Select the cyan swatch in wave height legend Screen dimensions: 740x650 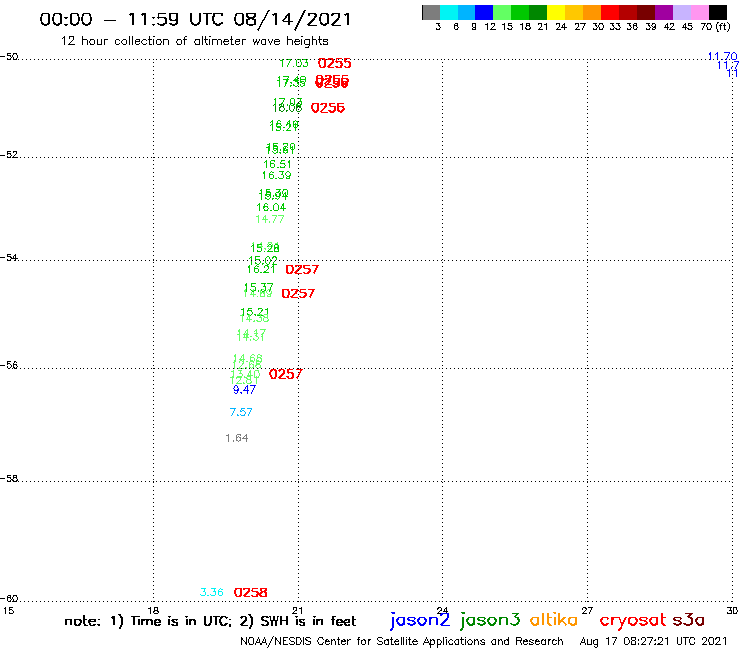(449, 12)
